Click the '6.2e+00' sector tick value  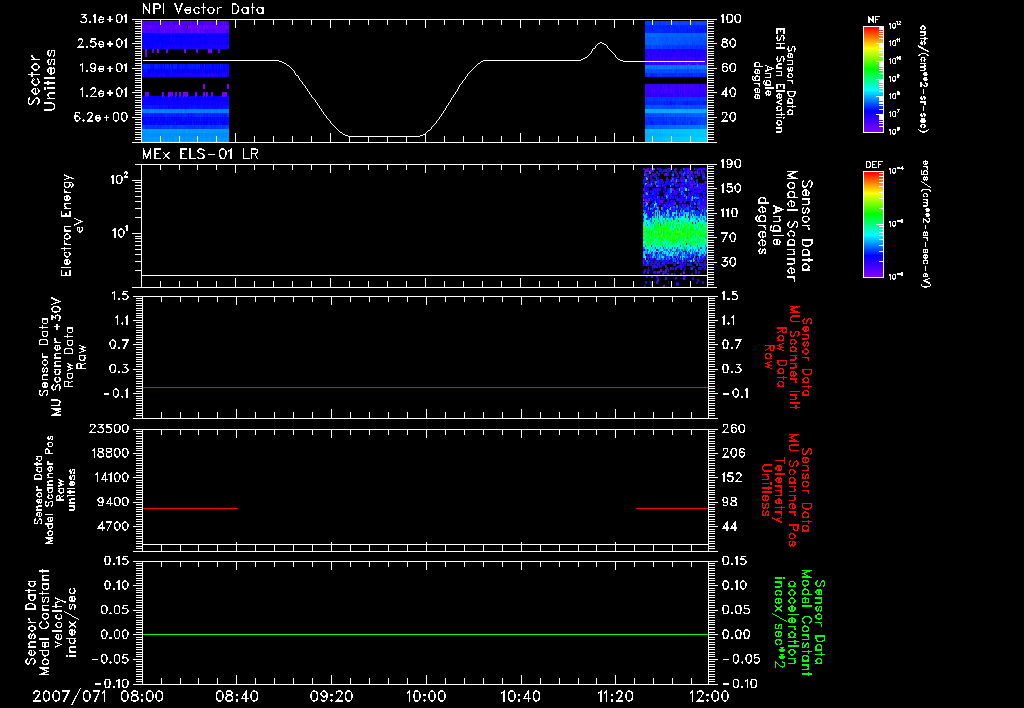[x=103, y=118]
